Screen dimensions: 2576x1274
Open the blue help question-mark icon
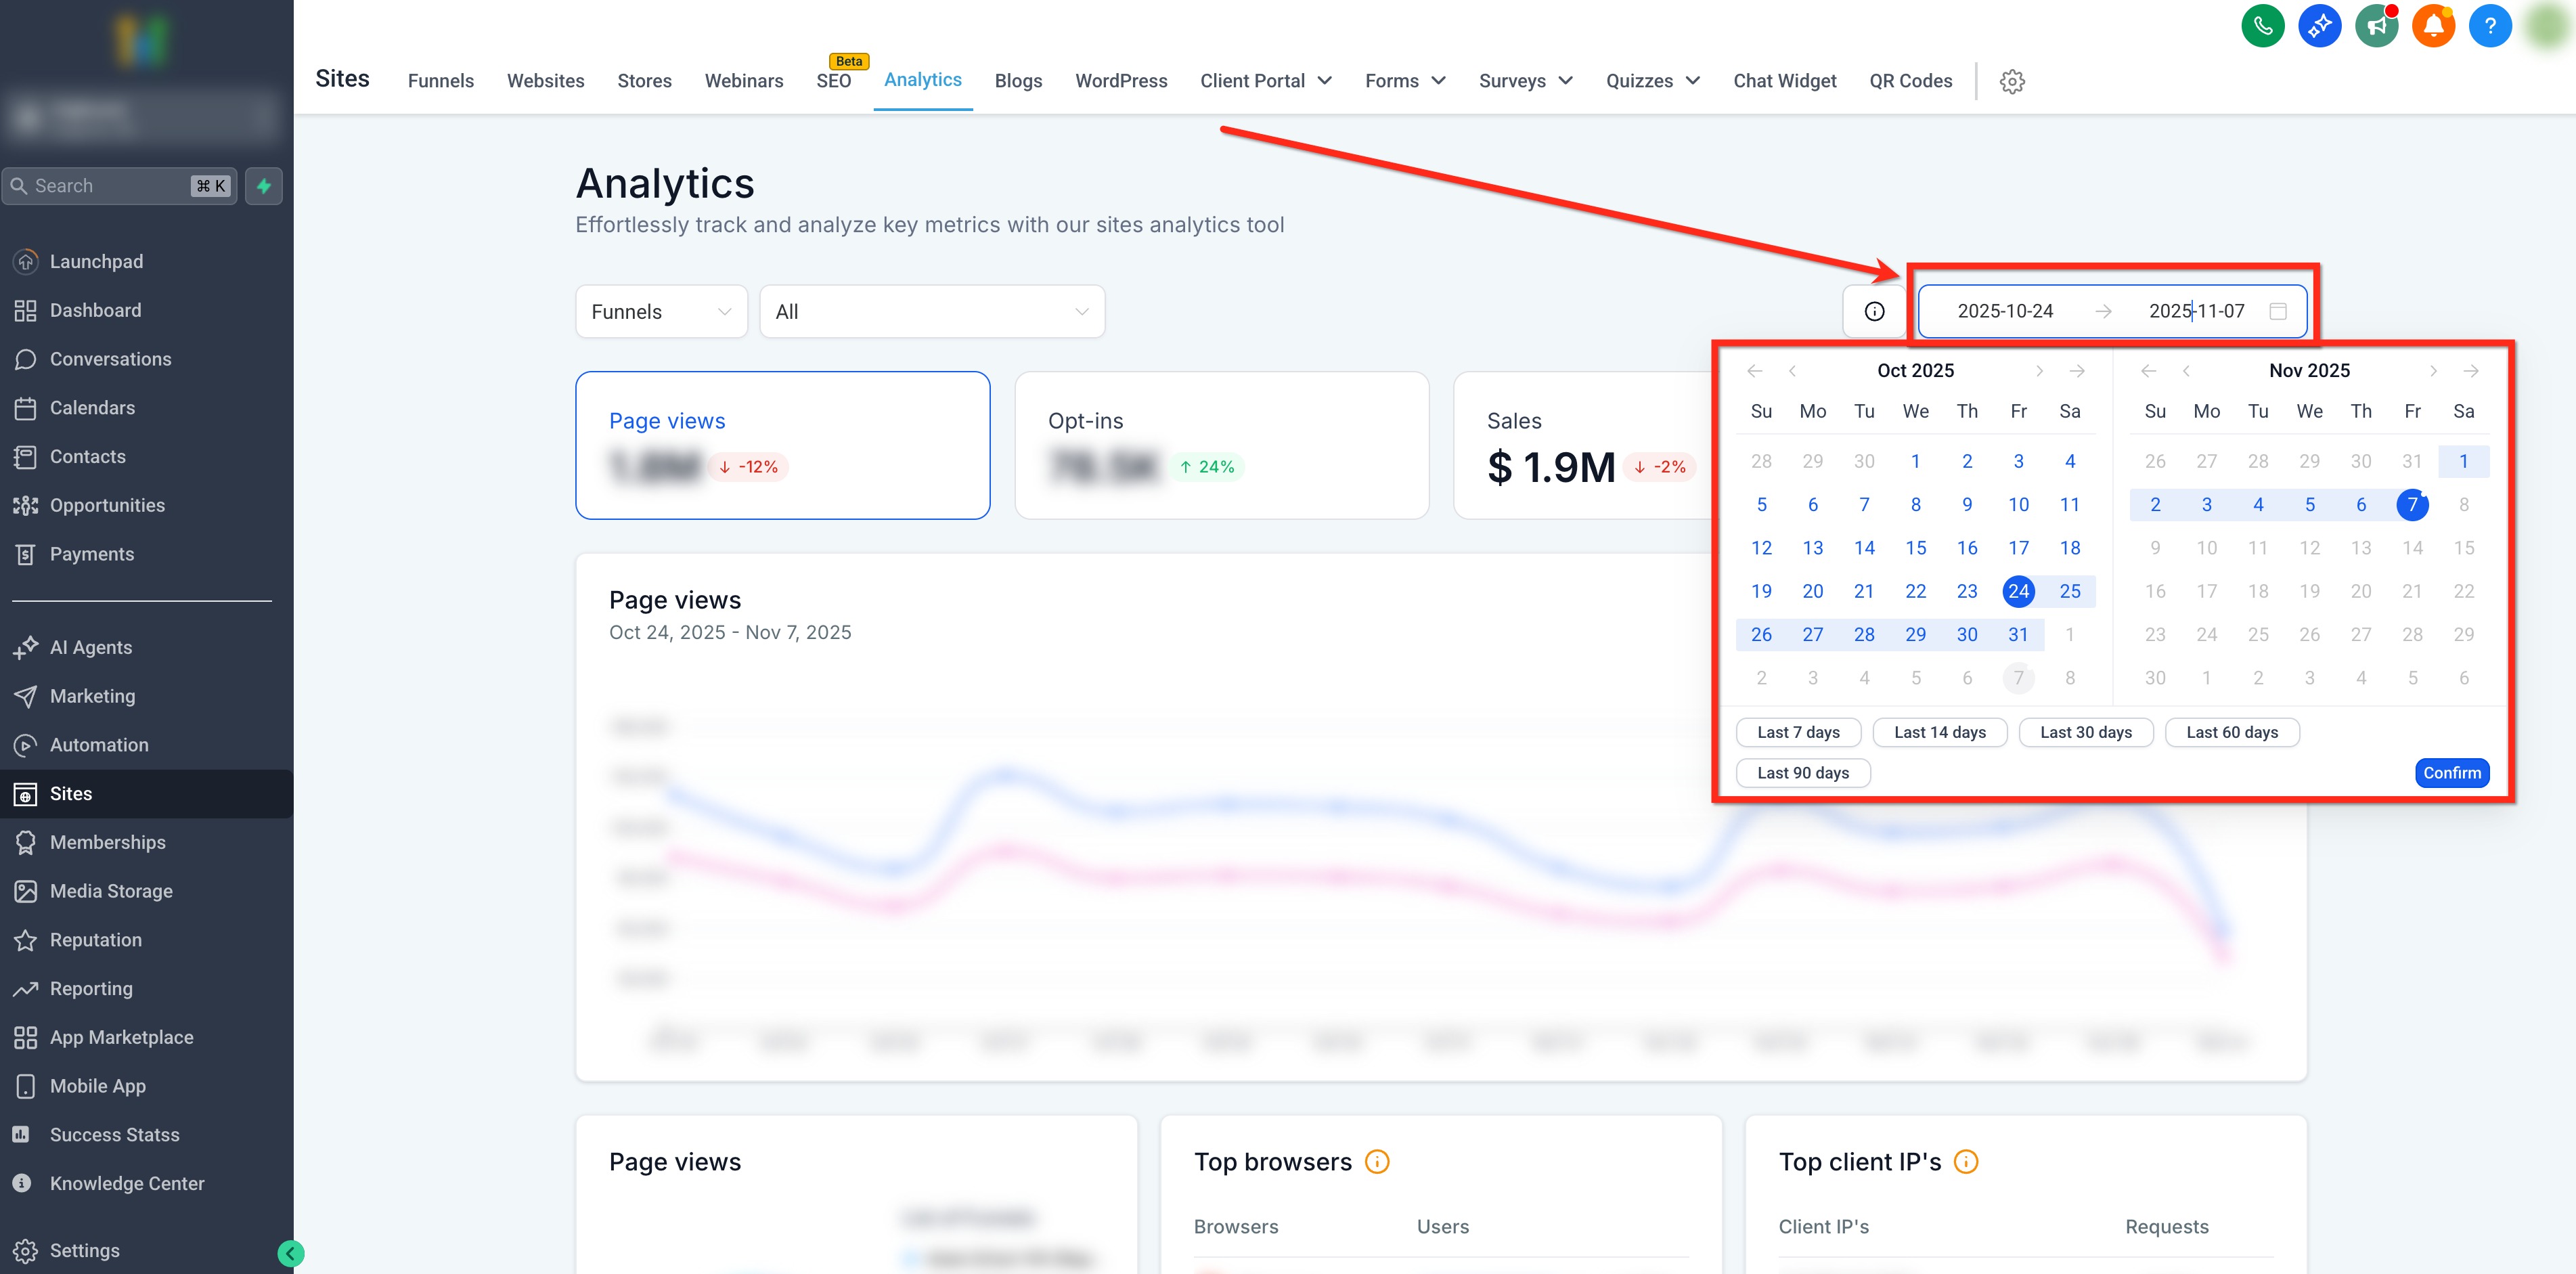2489,26
